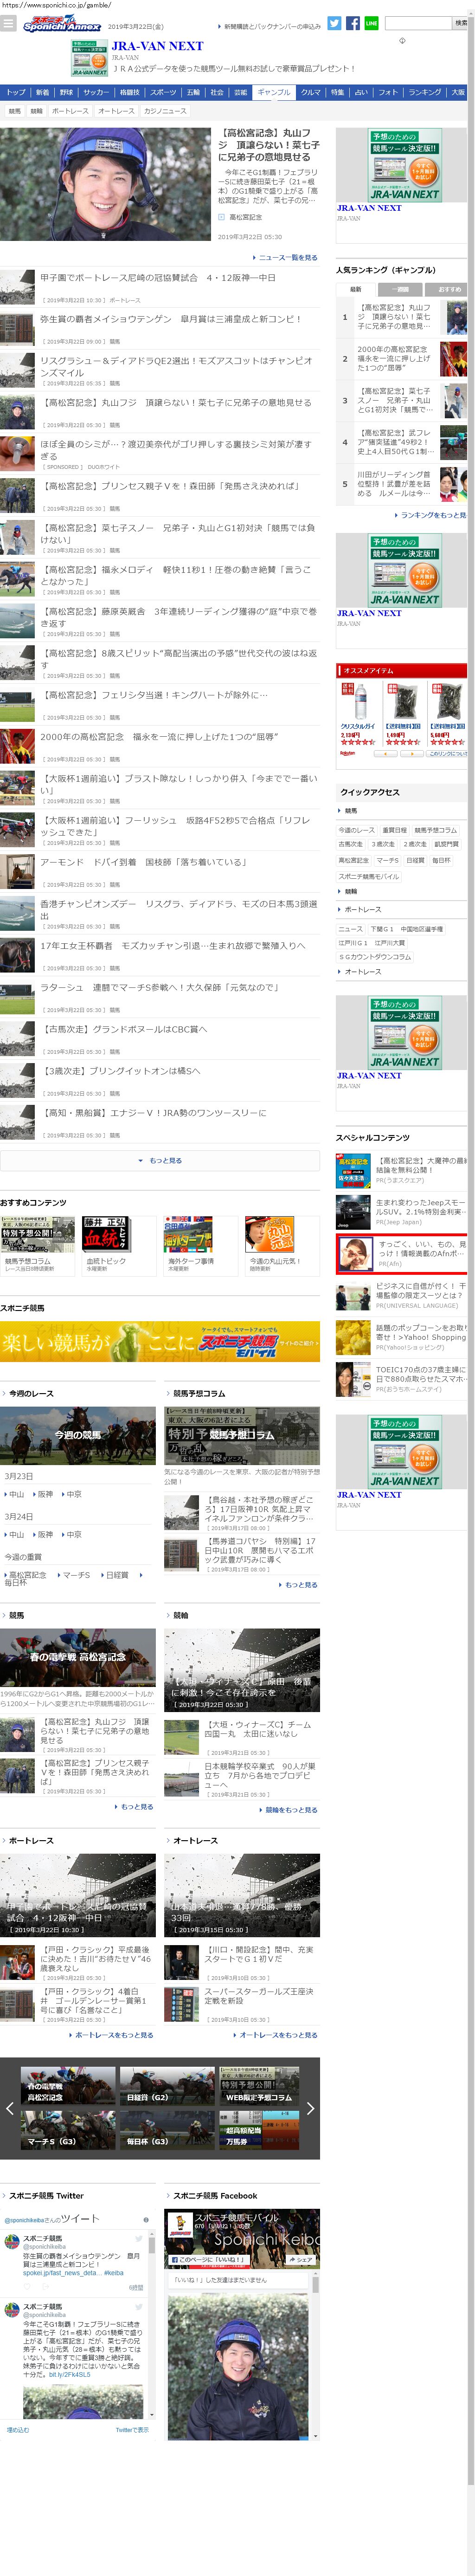Click the LINE share icon

[371, 23]
